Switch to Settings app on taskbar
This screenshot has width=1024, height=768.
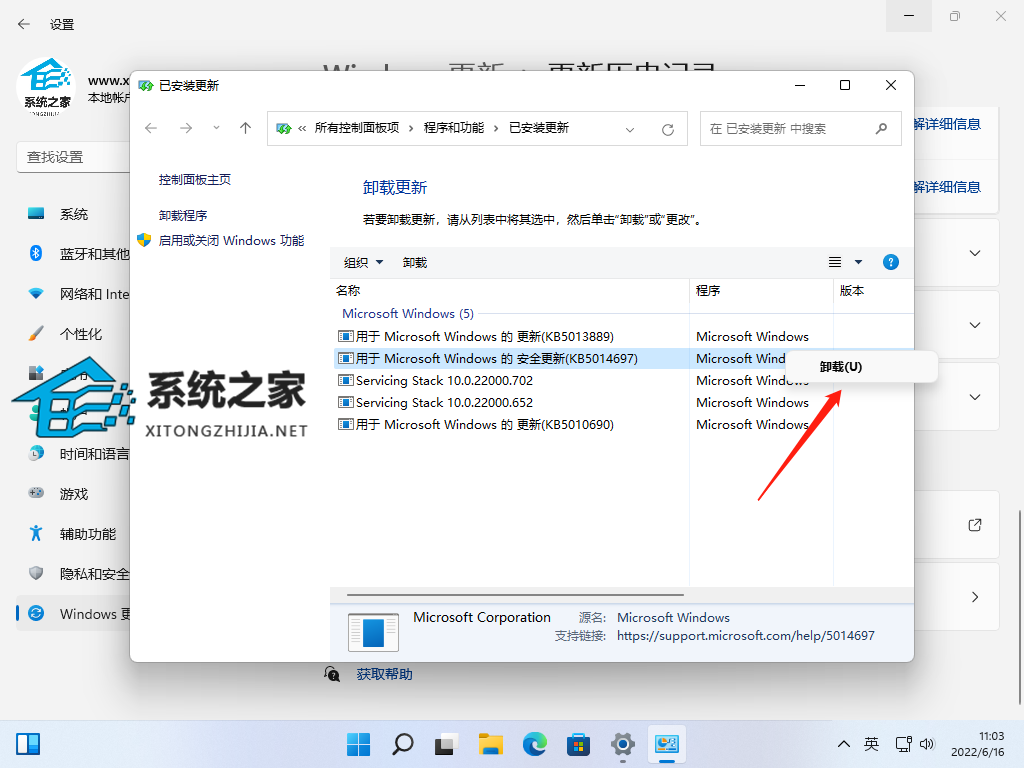coord(623,744)
